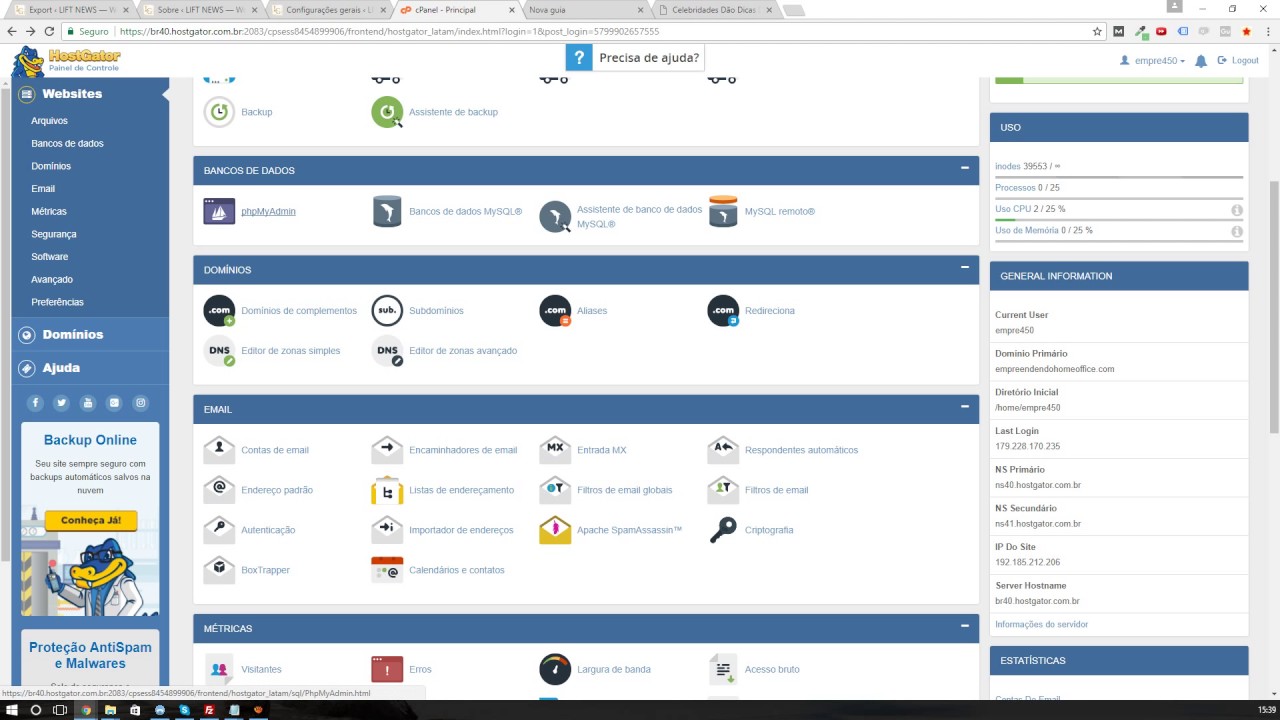Open HostGator Twitter icon in sidebar

pos(61,403)
